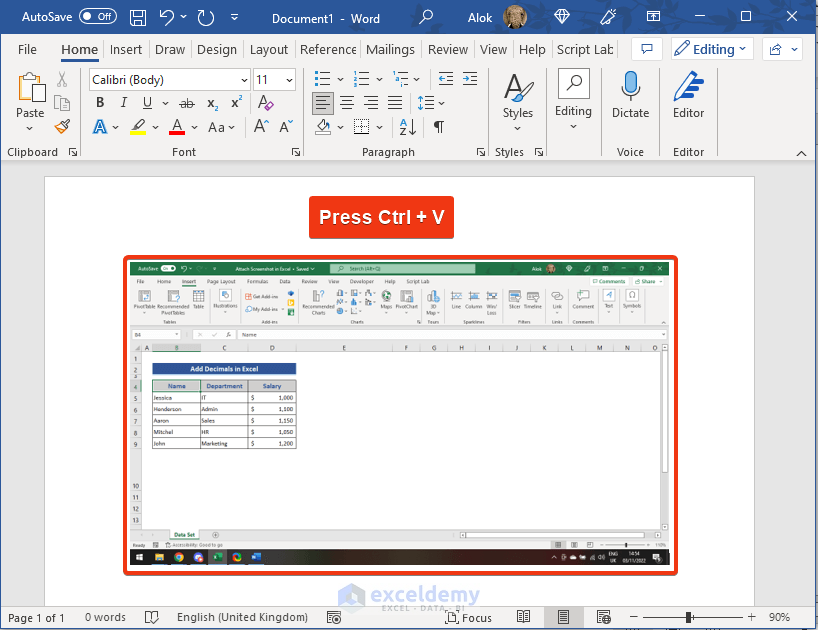The height and width of the screenshot is (630, 818).
Task: Switch to Print Layout view
Action: pyautogui.click(x=563, y=617)
